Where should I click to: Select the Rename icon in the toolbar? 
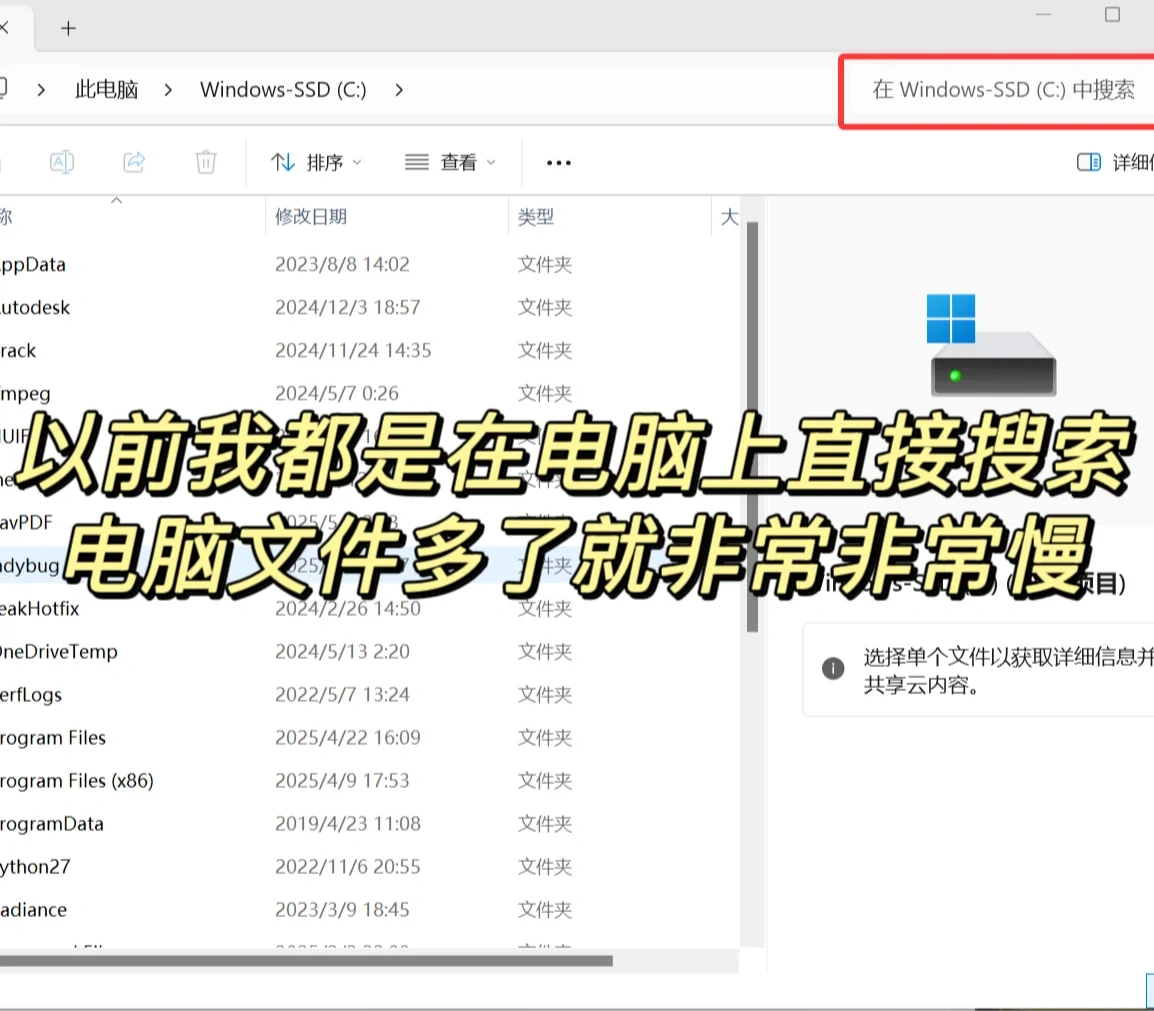(61, 161)
